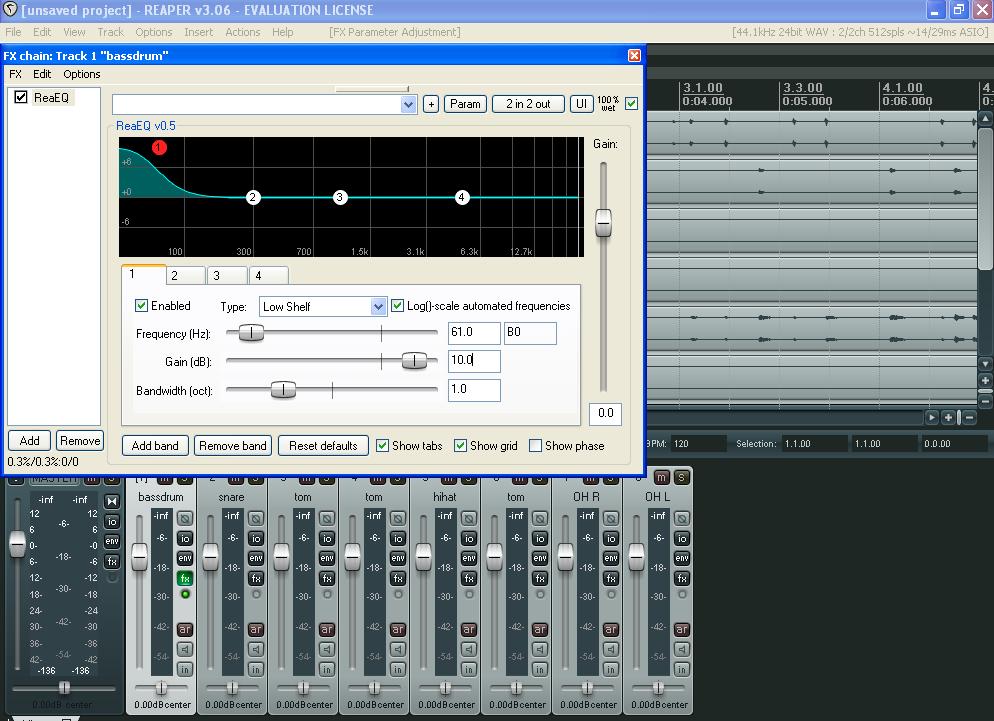
Task: Uncheck the band Enabled checkbox
Action: pyautogui.click(x=141, y=306)
